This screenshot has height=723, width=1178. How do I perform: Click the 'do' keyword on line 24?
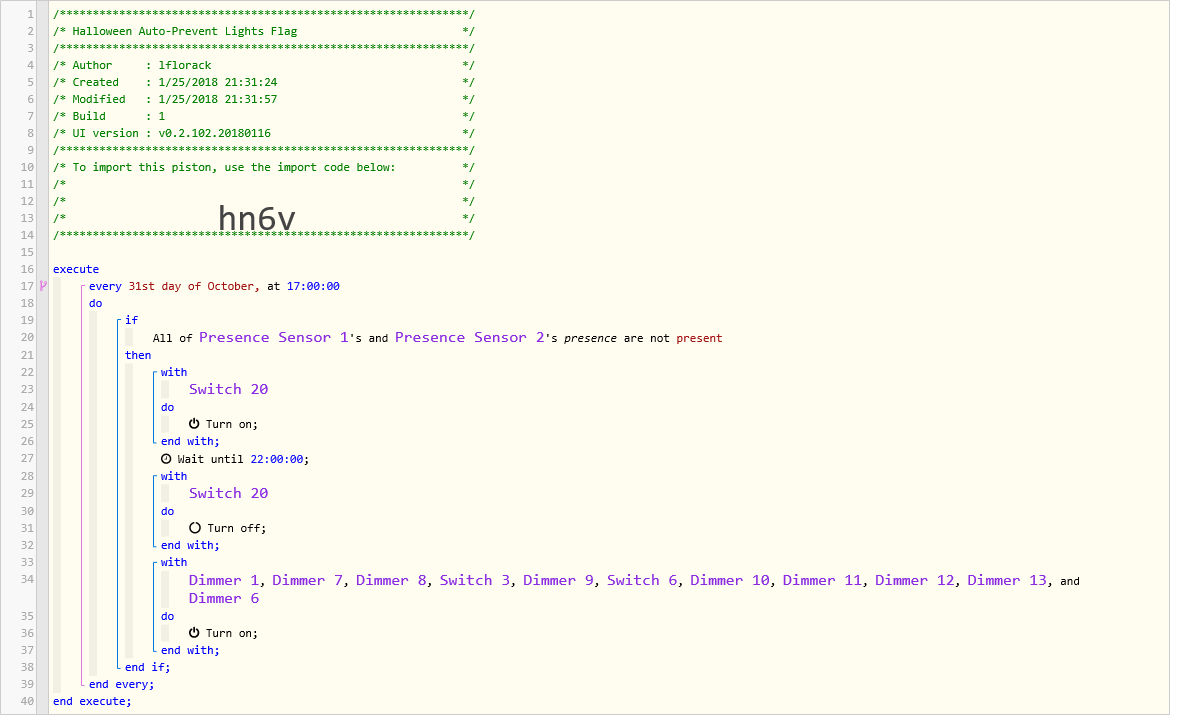click(168, 408)
